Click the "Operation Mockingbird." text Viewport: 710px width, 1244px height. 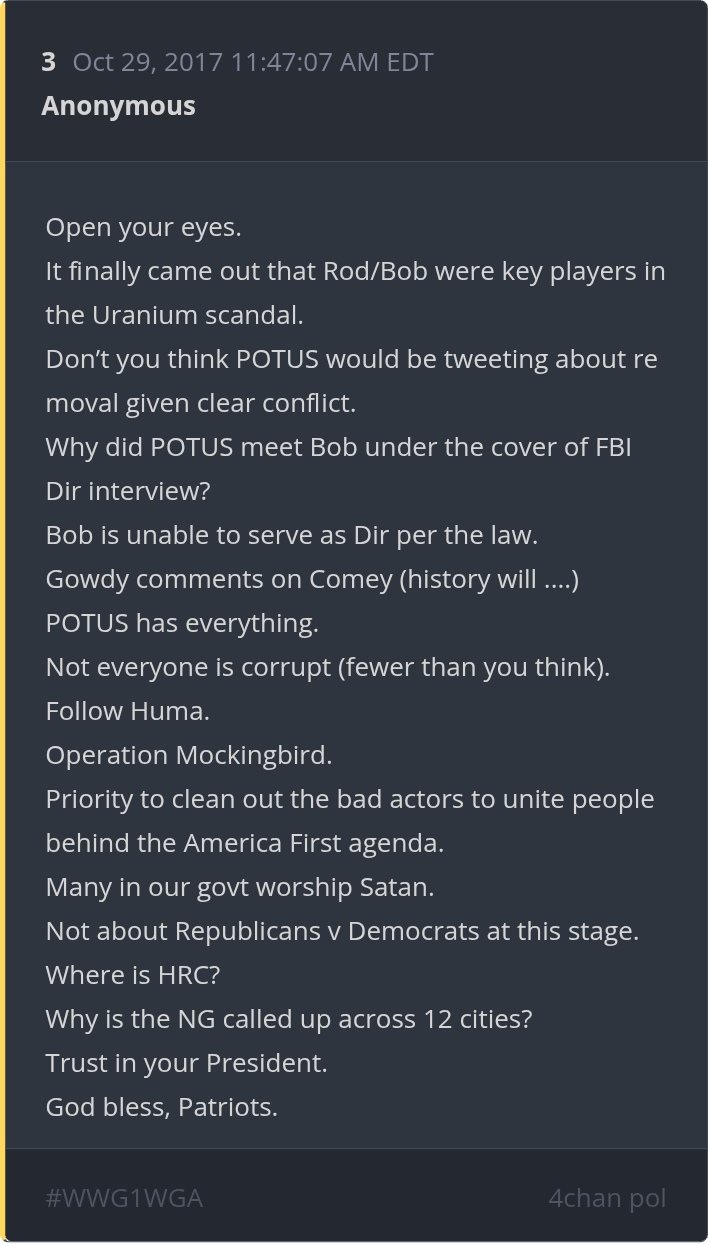tap(189, 756)
